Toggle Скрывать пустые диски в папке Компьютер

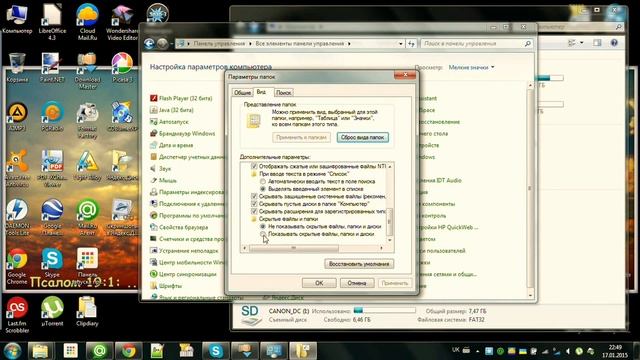coord(254,204)
